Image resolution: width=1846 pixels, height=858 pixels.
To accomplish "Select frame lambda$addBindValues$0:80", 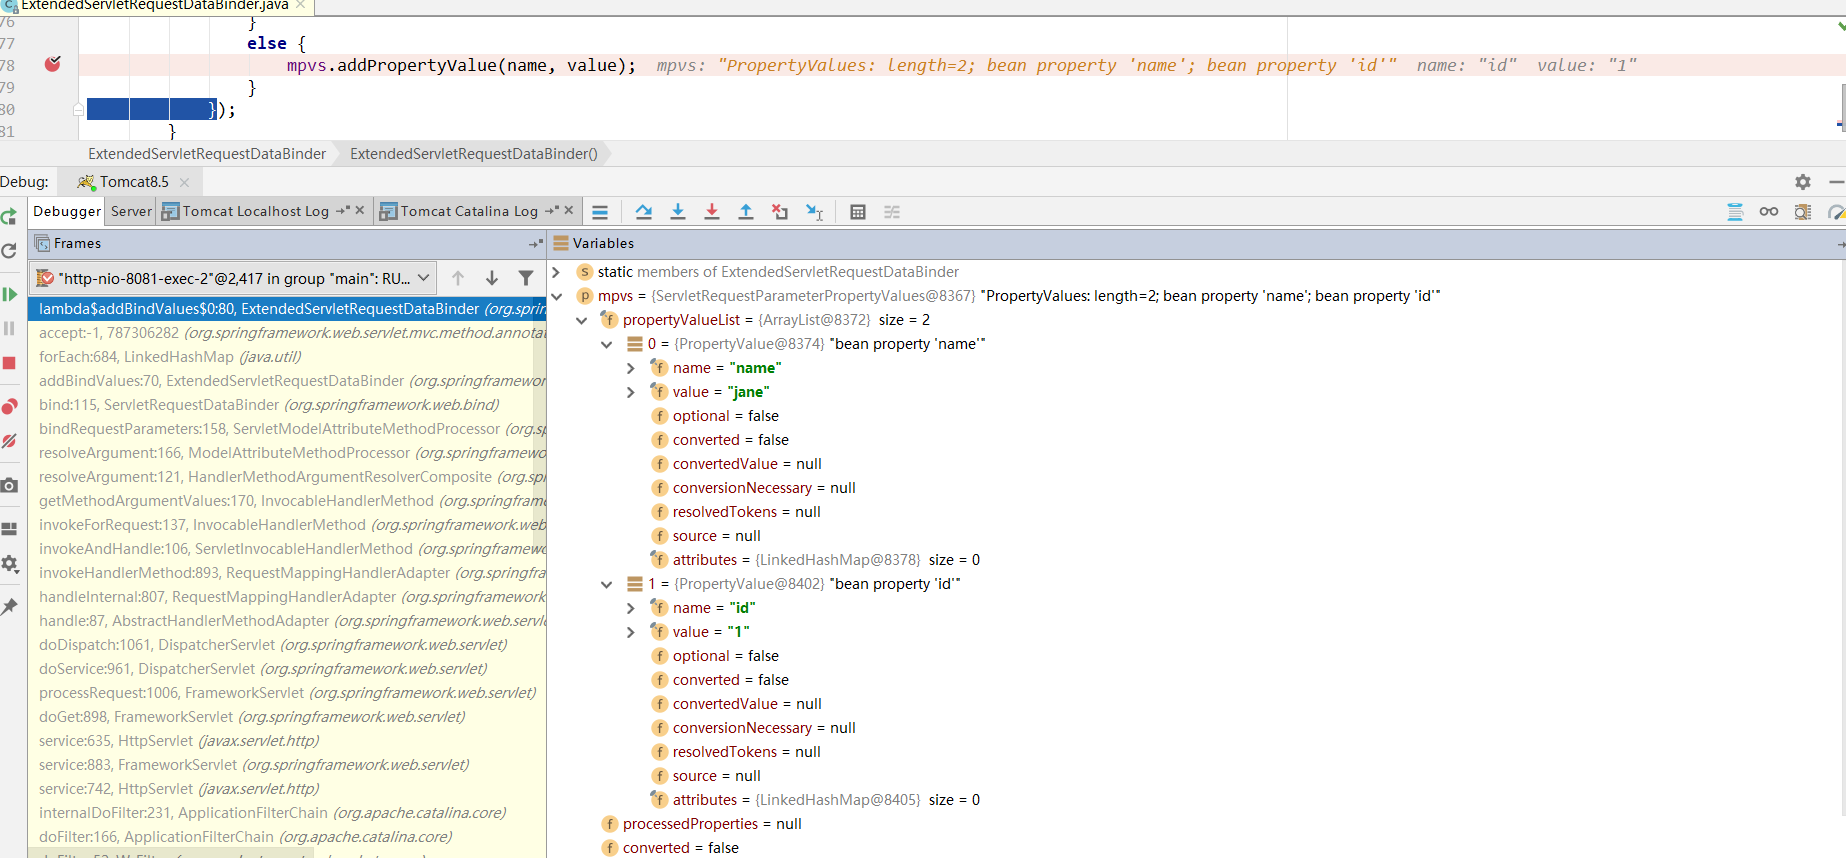I will click(287, 309).
